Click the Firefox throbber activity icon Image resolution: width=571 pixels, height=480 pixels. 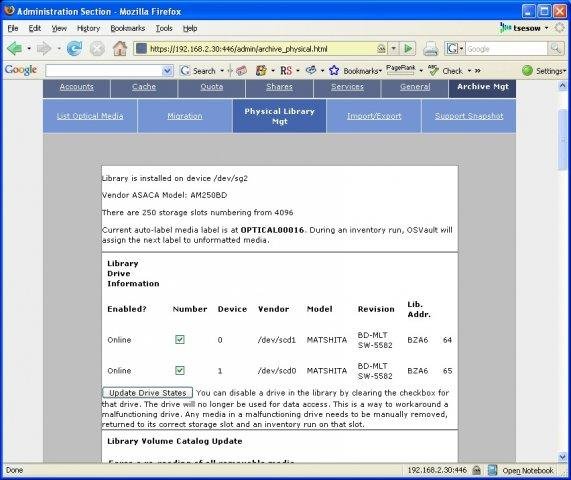coord(560,28)
